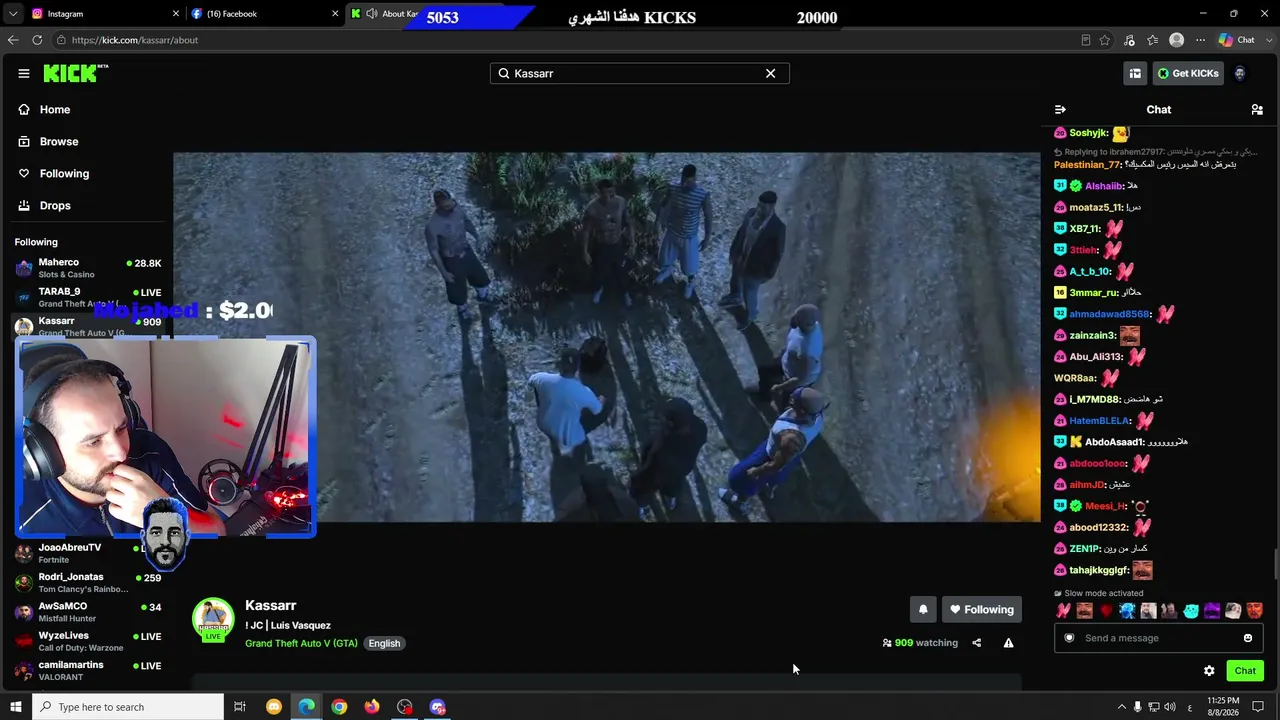The width and height of the screenshot is (1280, 720).
Task: Click the Windows taskbar search box
Action: [128, 707]
